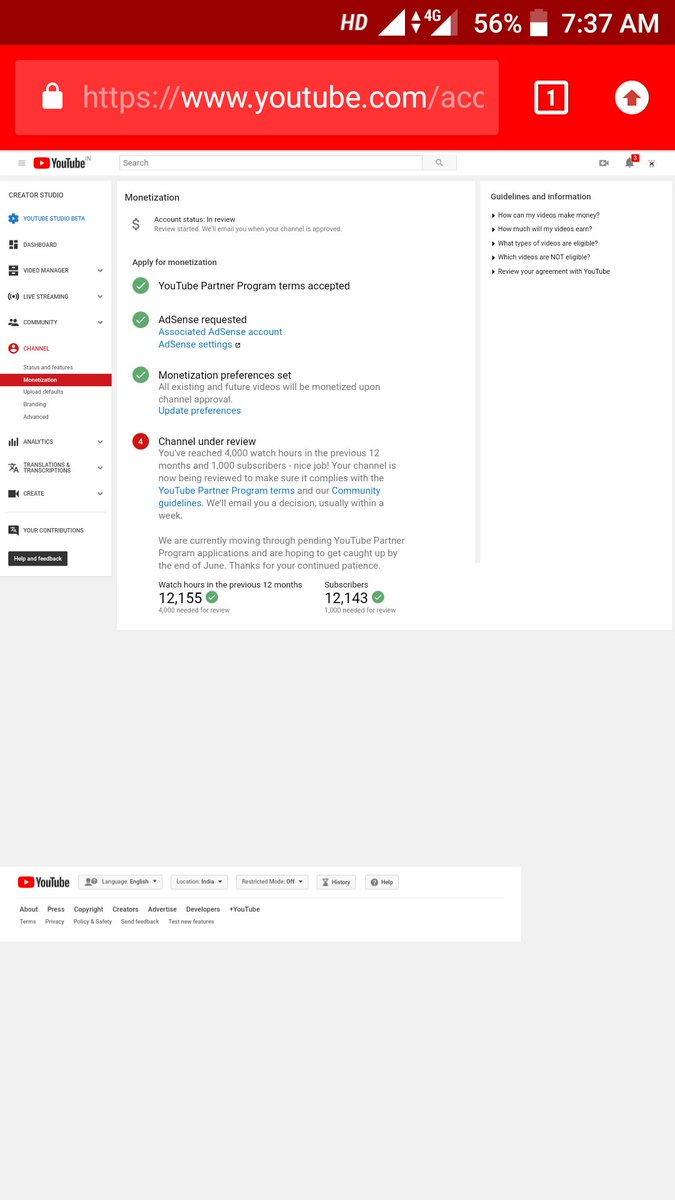Select Branding under Channel
This screenshot has width=675, height=1200.
pos(35,405)
